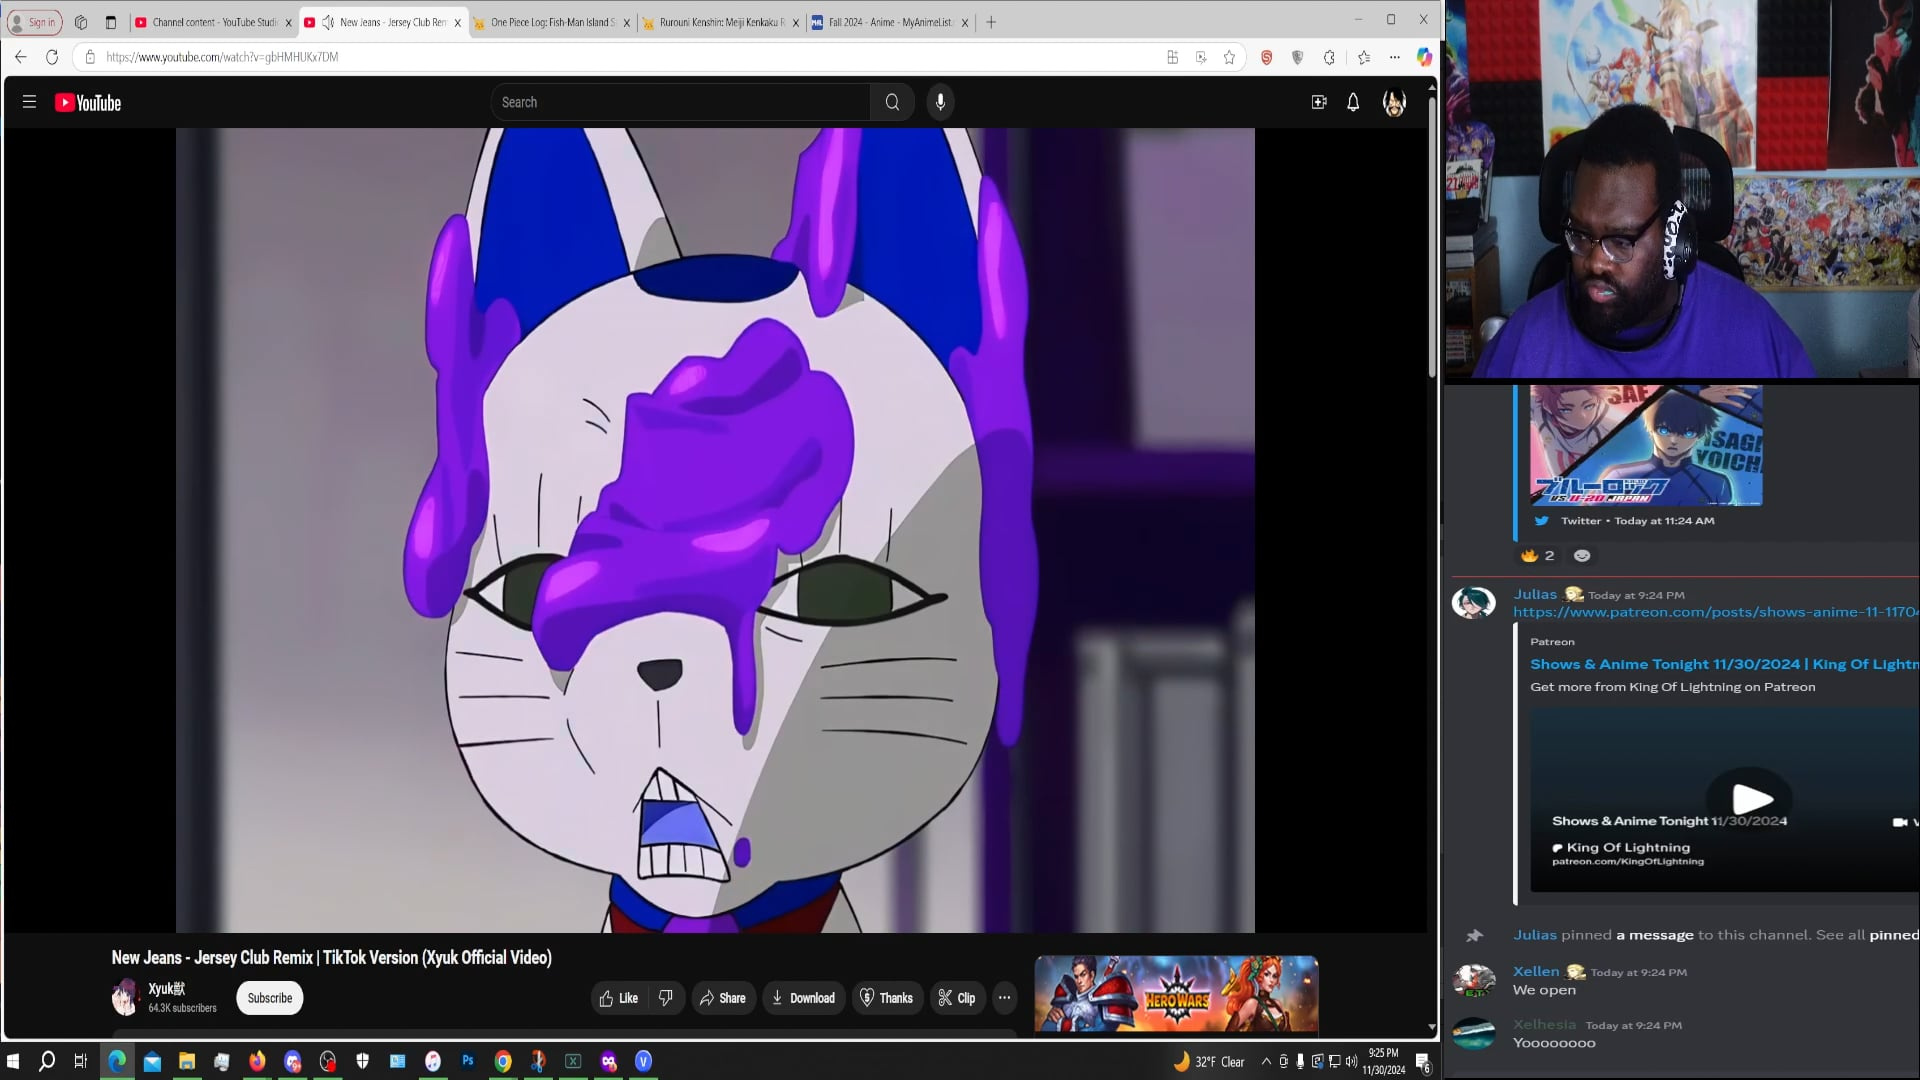The width and height of the screenshot is (1920, 1080).
Task: Open the Extensions puzzle menu
Action: [x=1329, y=57]
